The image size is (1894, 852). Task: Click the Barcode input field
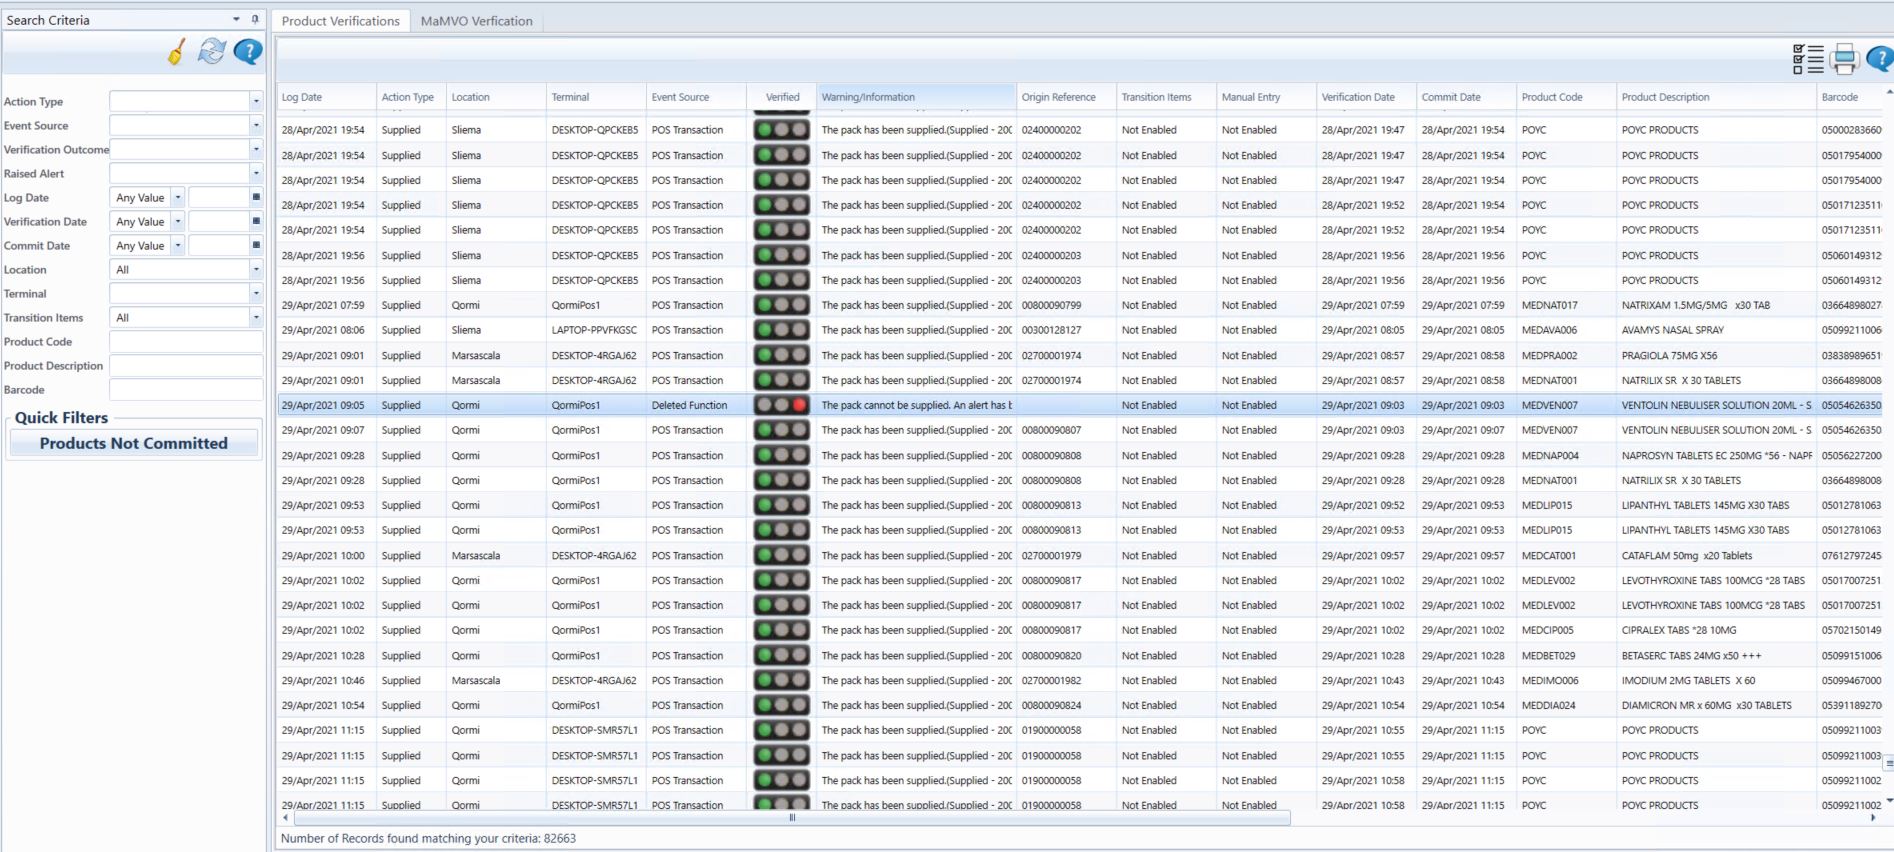coord(186,389)
